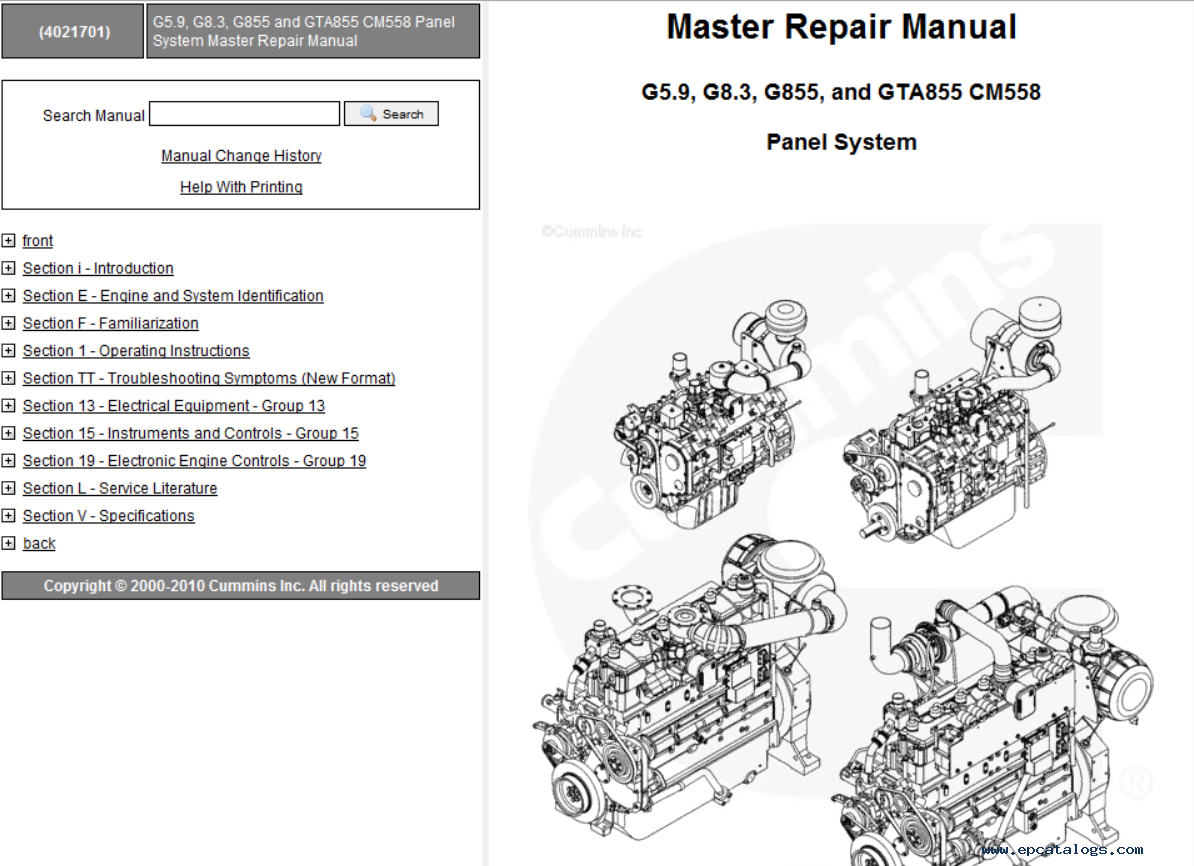
Task: Expand Section i - Introduction node
Action: (8, 268)
